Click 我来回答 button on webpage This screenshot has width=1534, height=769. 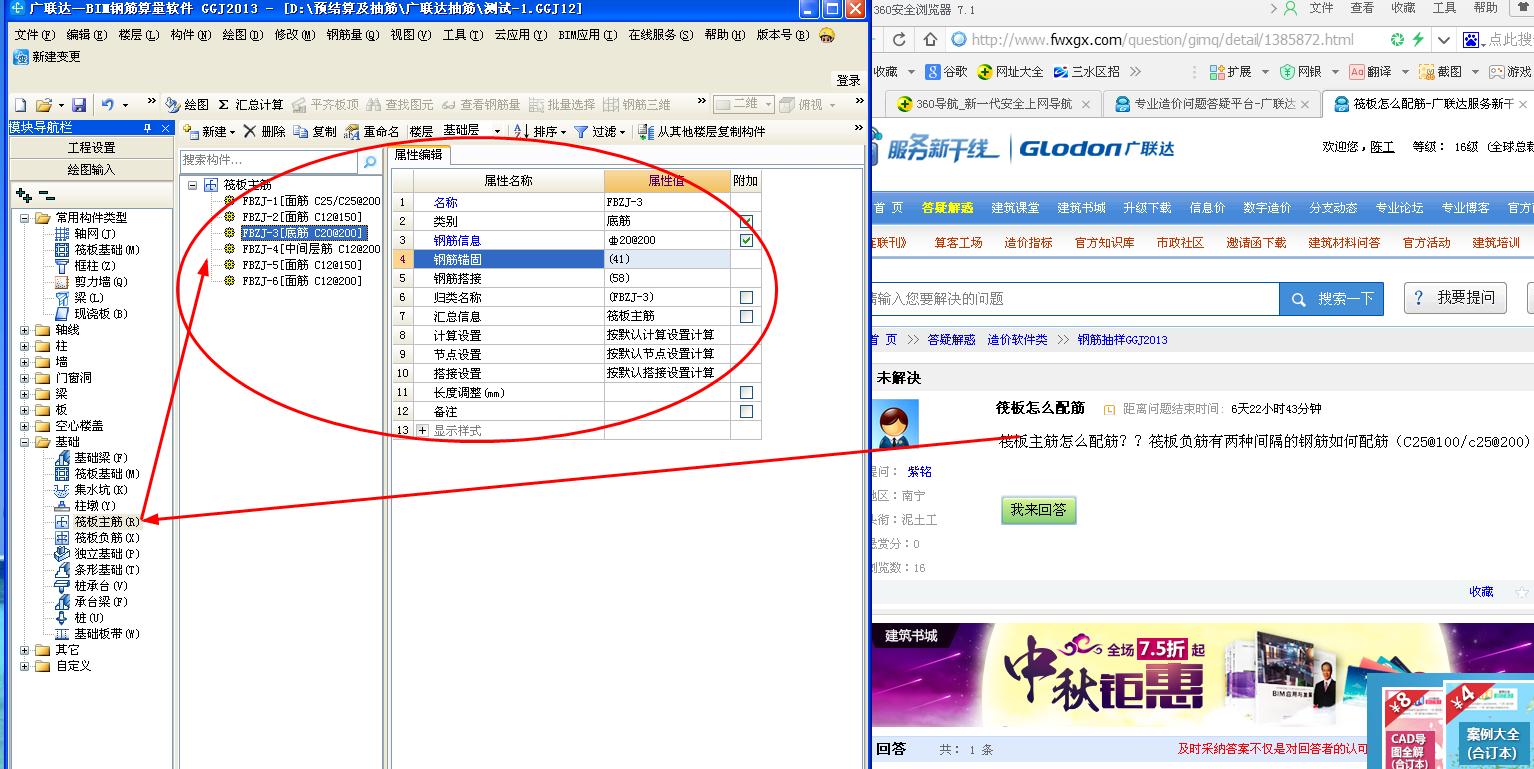(1038, 510)
